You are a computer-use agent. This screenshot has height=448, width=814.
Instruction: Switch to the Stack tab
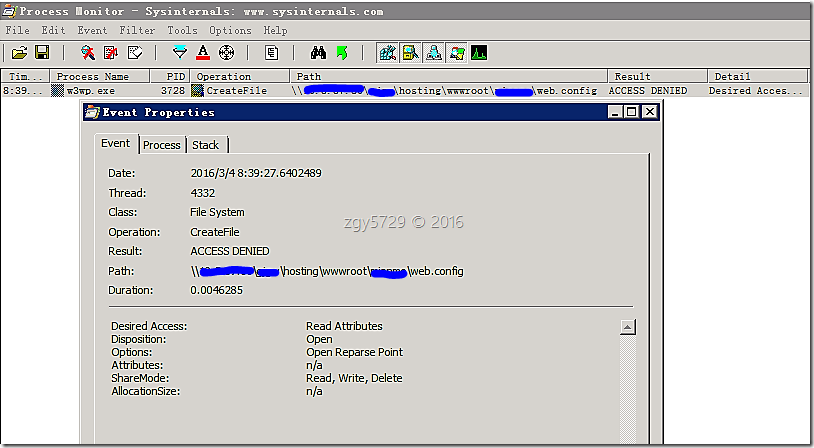206,145
